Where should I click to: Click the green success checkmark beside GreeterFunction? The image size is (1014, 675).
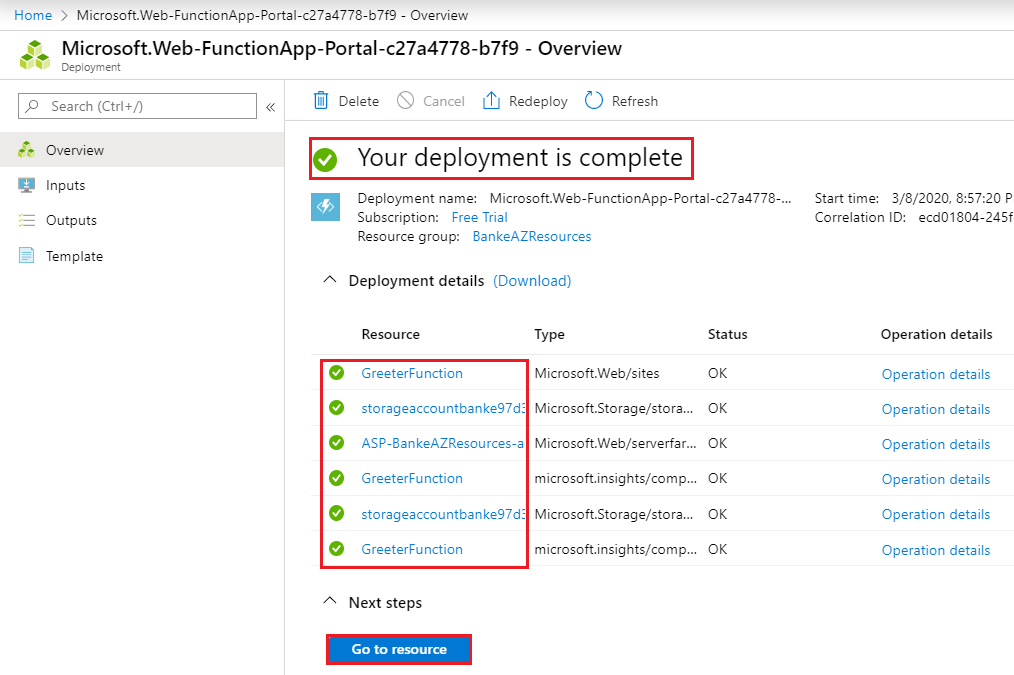[337, 372]
